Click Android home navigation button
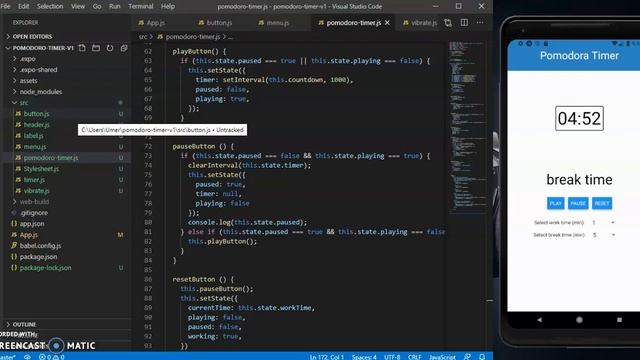This screenshot has height=360, width=640. click(579, 320)
